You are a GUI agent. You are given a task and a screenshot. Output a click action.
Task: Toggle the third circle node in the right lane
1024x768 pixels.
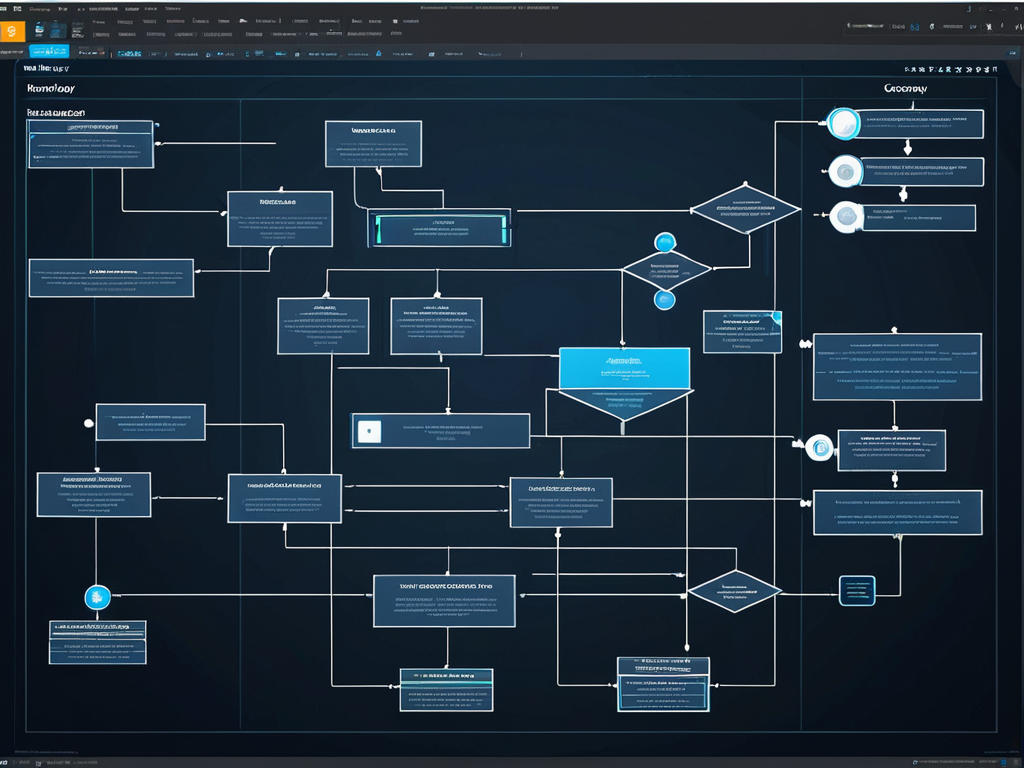[x=846, y=216]
